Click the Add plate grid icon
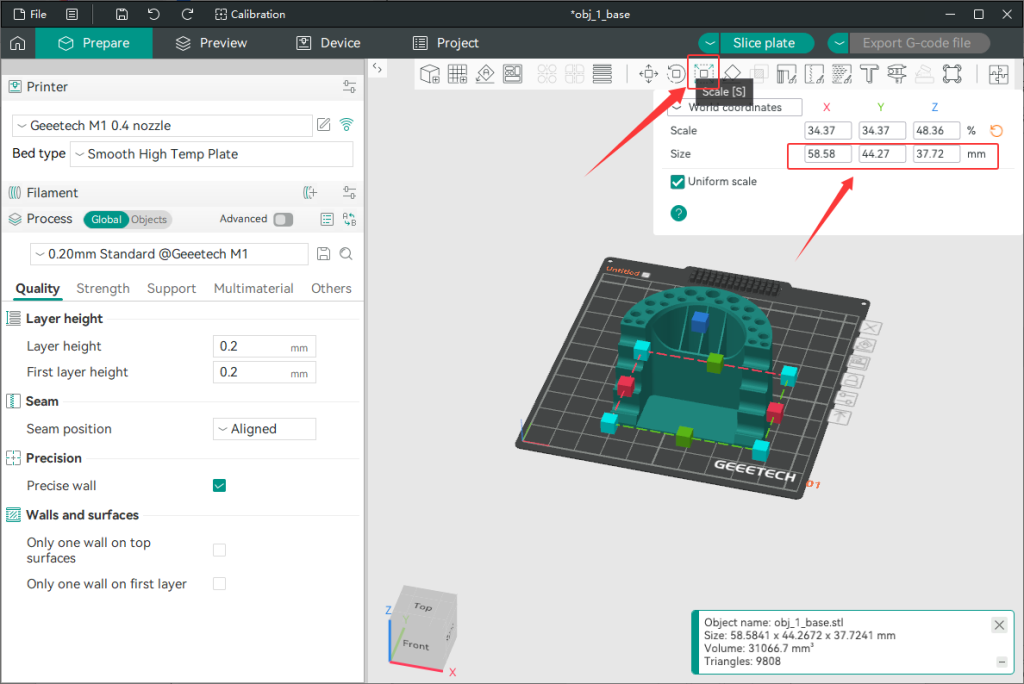The height and width of the screenshot is (684, 1024). click(458, 74)
